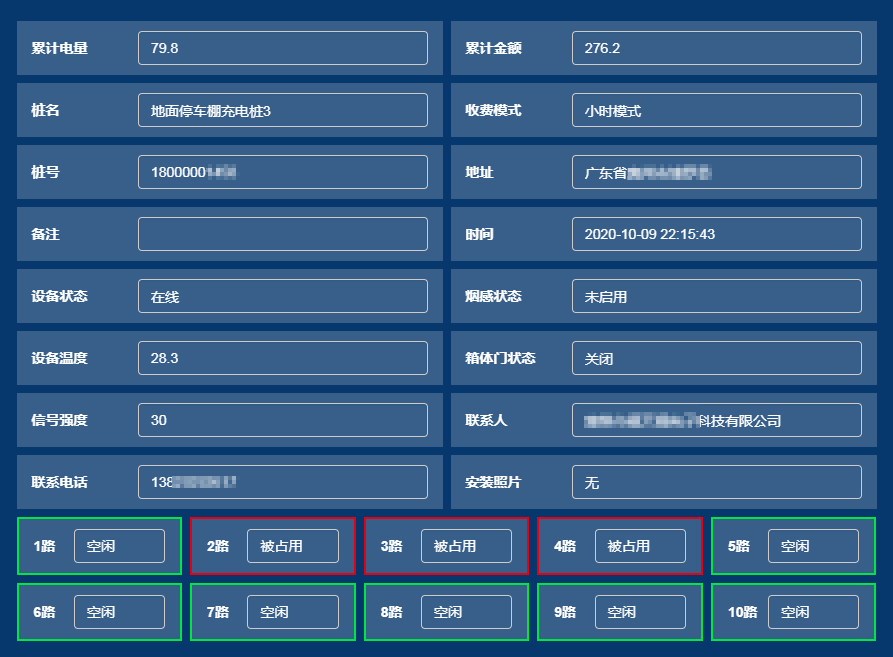Viewport: 893px width, 657px height.
Task: Click the 设备状态 field showing 在线
Action: coord(283,296)
